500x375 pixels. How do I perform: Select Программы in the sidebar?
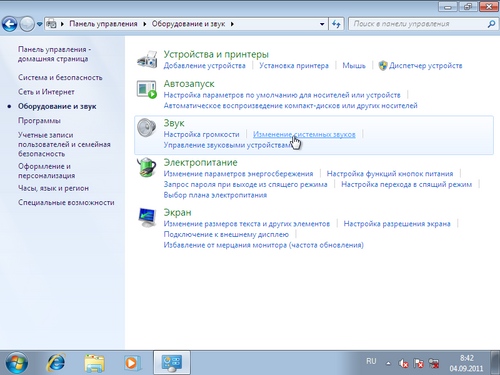coord(39,121)
